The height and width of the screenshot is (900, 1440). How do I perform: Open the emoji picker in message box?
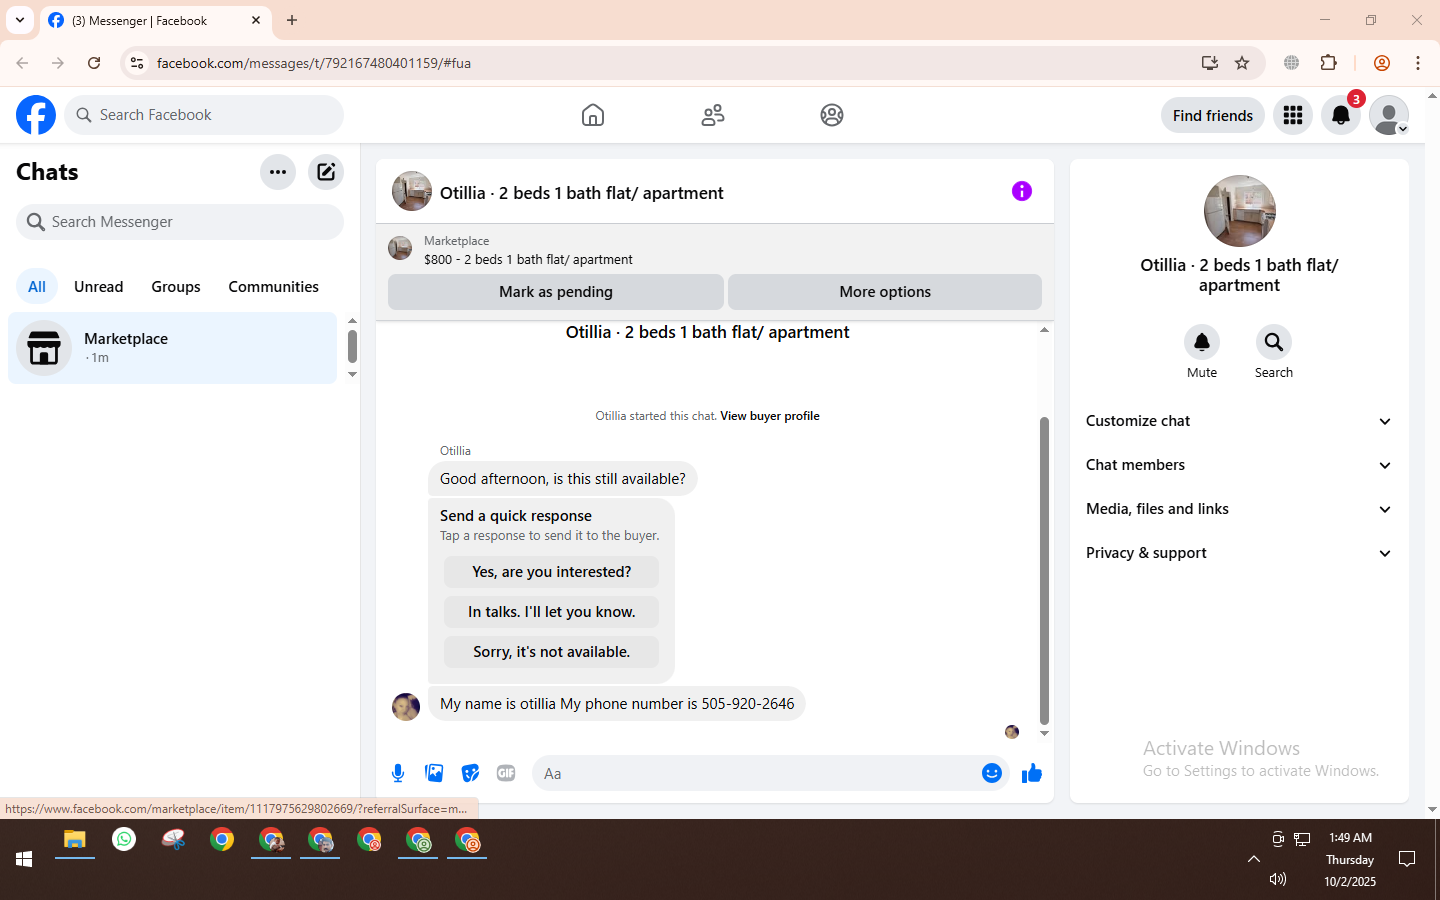coord(992,773)
